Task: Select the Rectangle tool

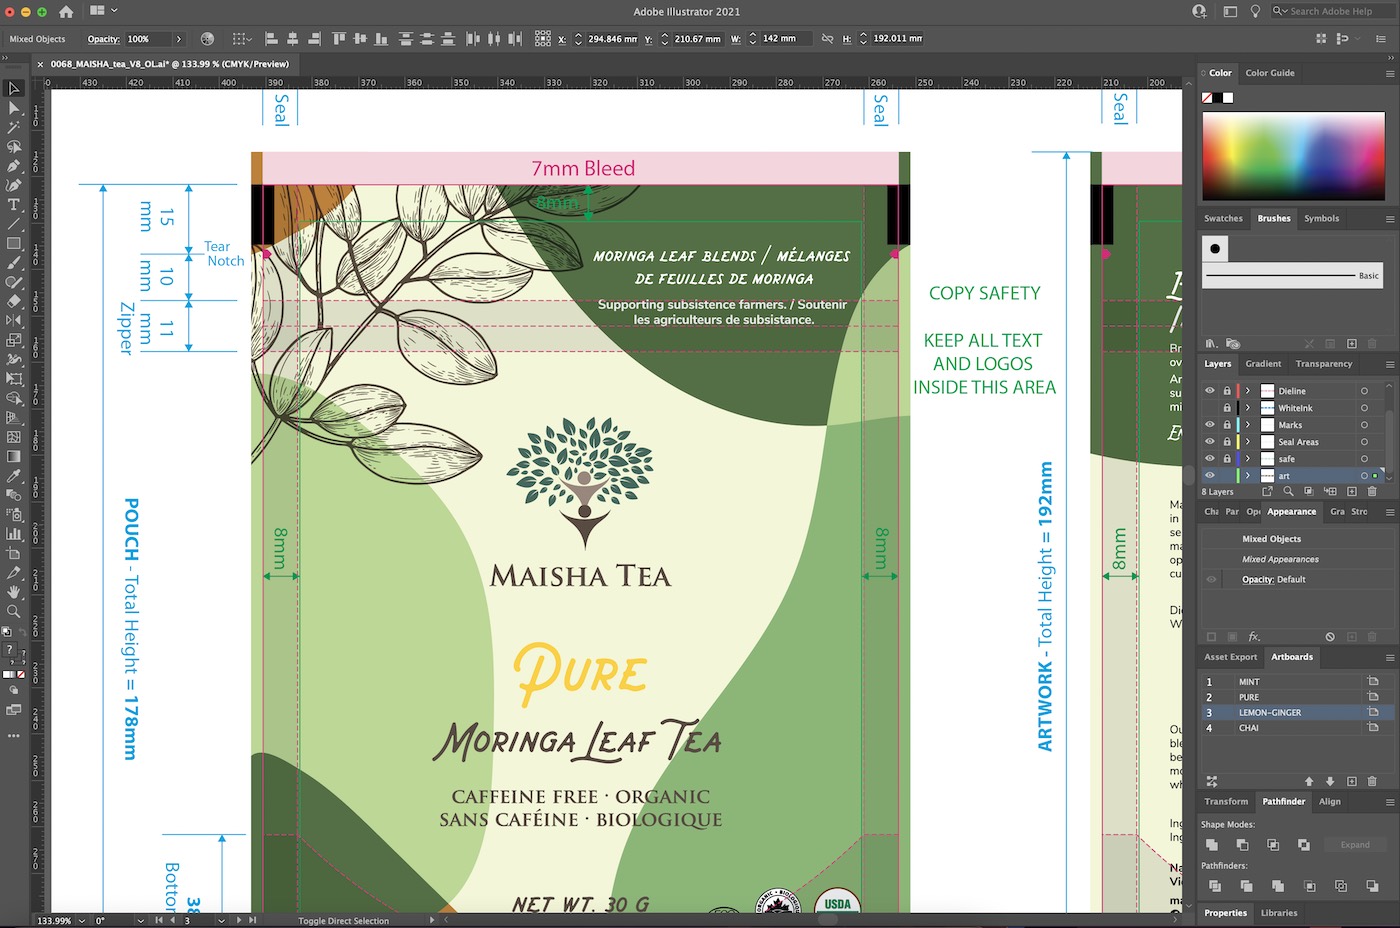Action: 14,244
